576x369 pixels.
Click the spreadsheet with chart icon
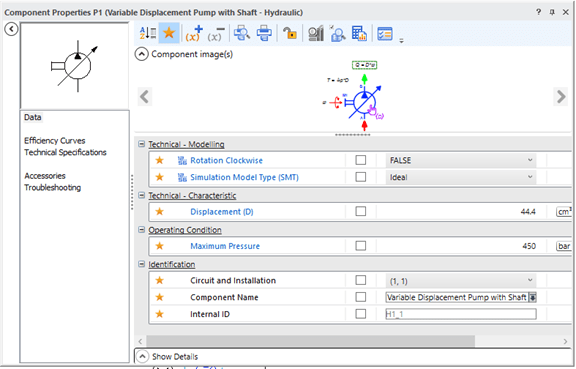point(359,33)
